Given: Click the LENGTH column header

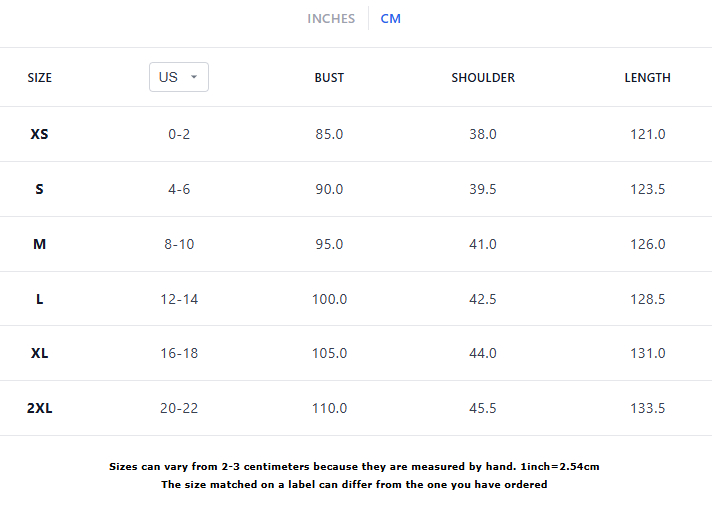Looking at the screenshot, I should pyautogui.click(x=647, y=78).
